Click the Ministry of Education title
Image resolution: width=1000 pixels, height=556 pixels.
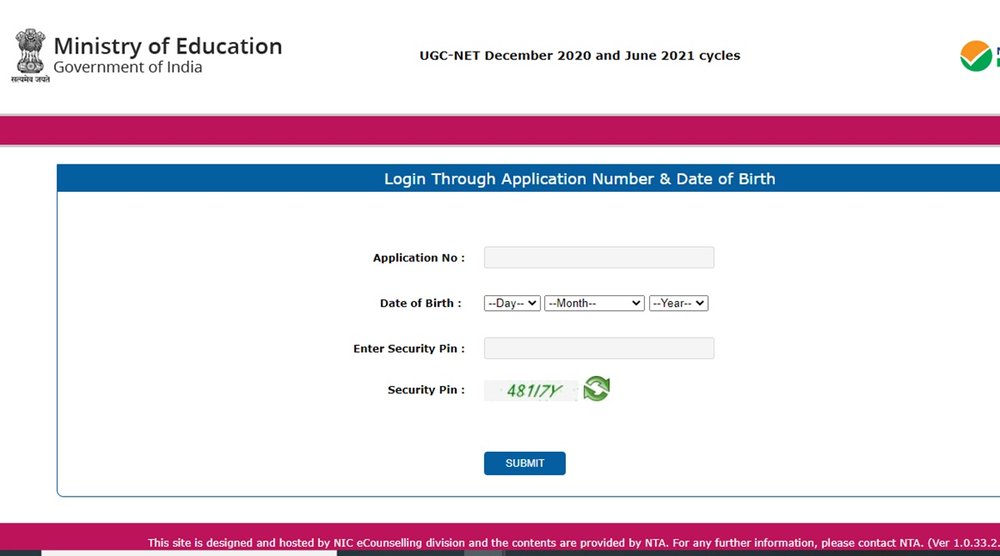coord(168,46)
